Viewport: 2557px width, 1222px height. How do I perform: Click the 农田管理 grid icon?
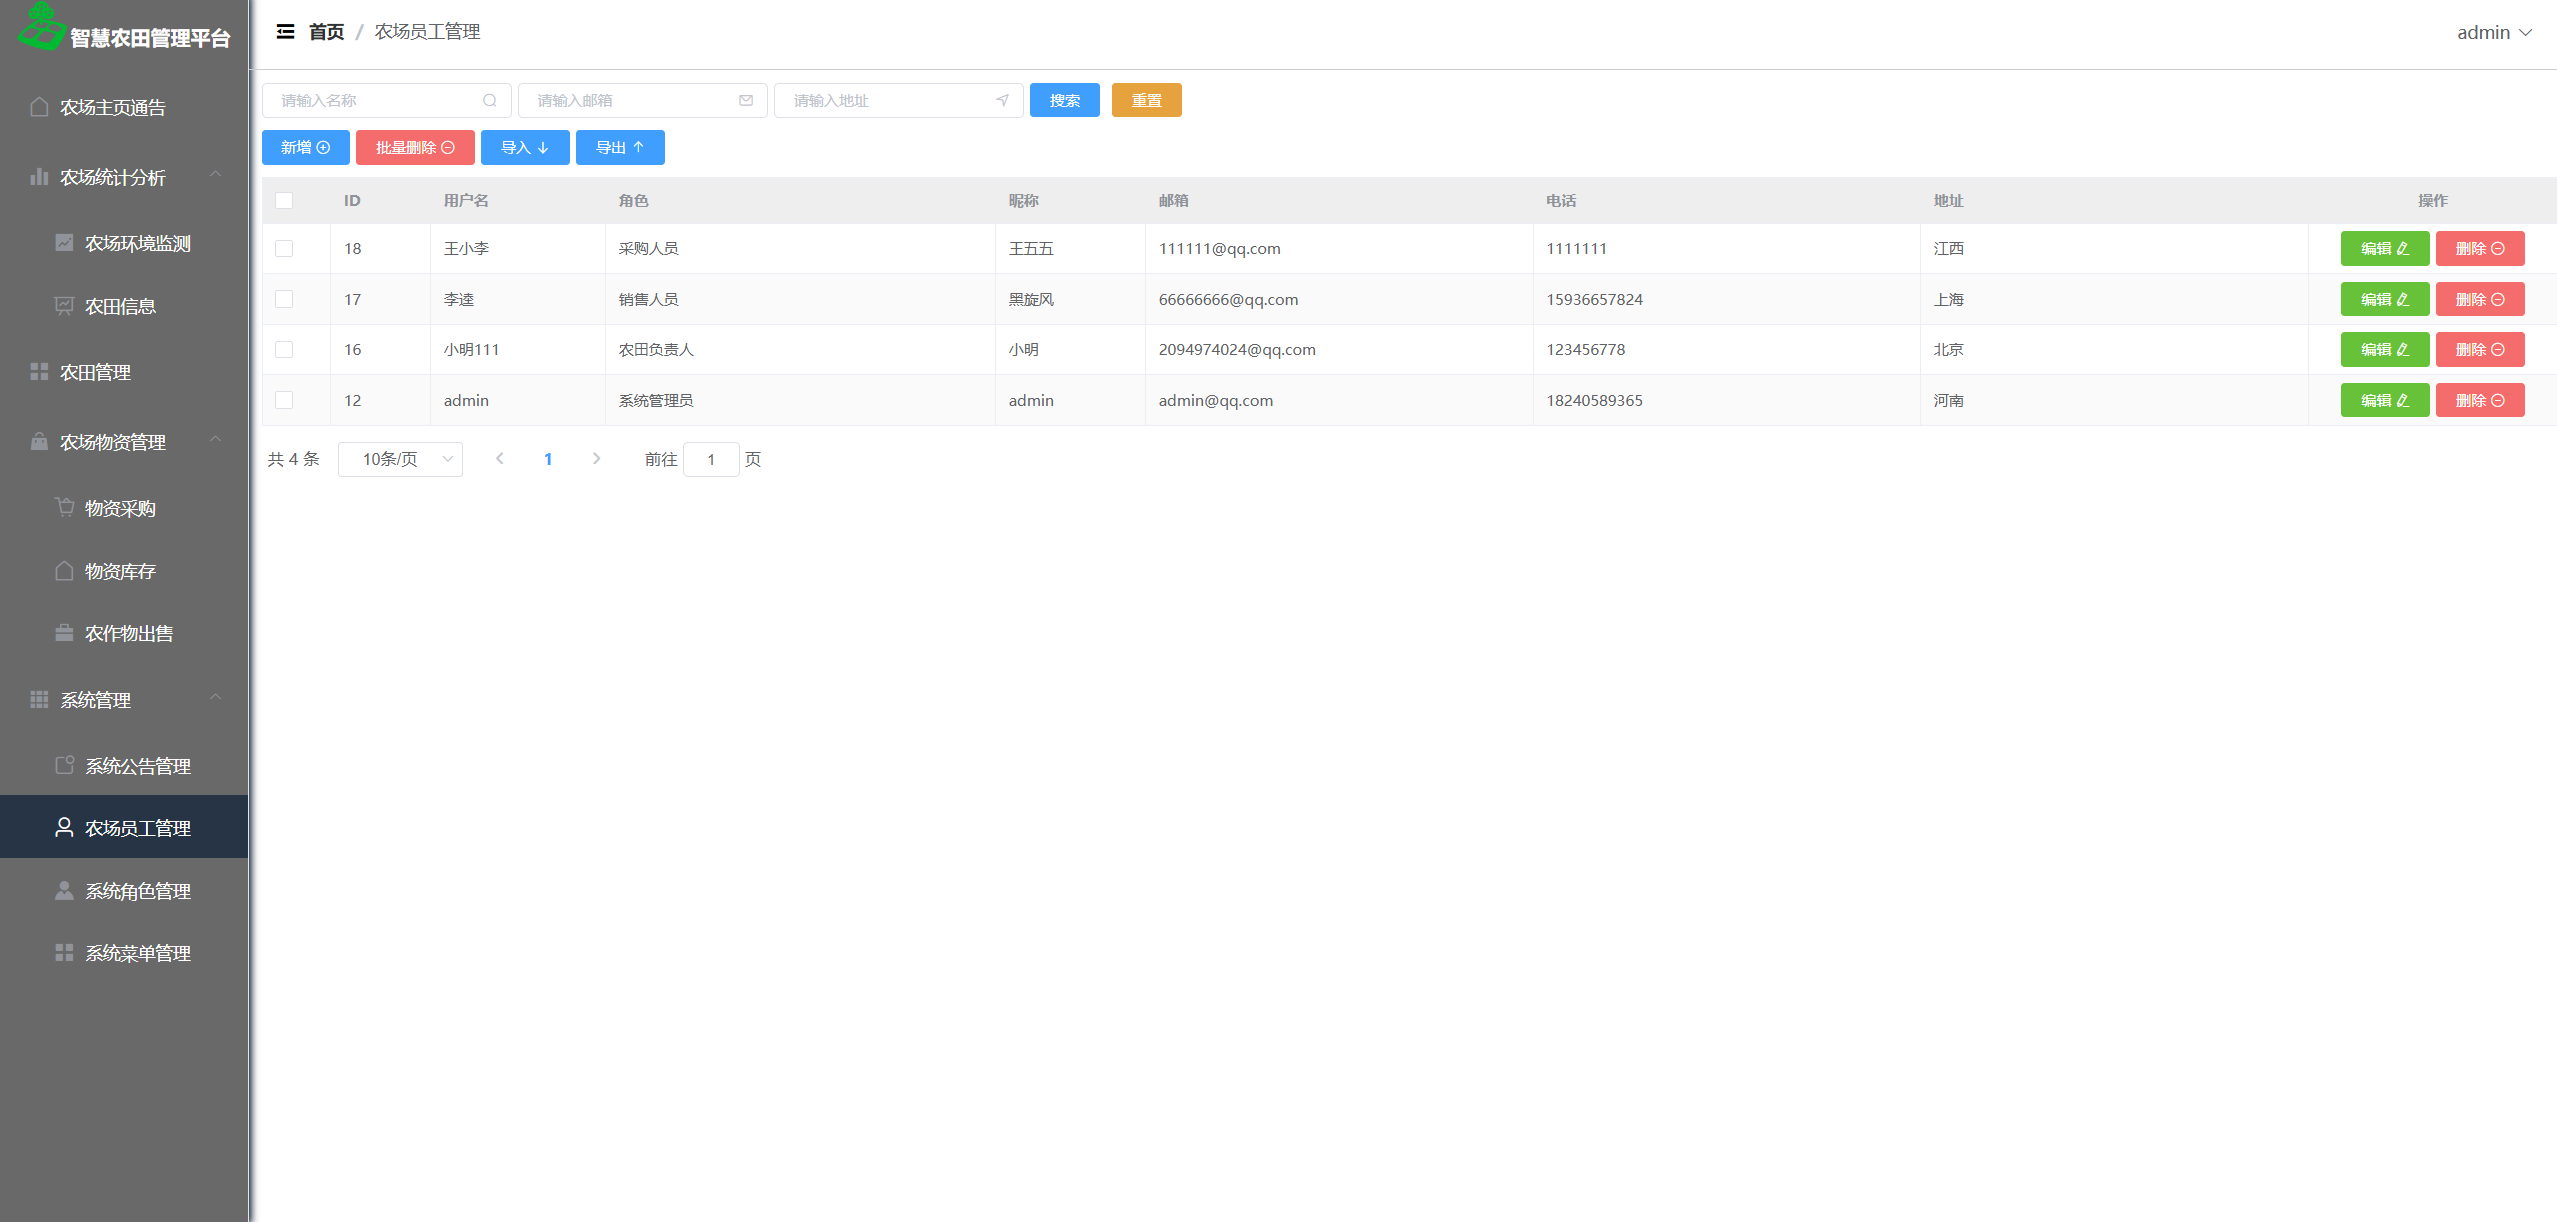tap(39, 372)
